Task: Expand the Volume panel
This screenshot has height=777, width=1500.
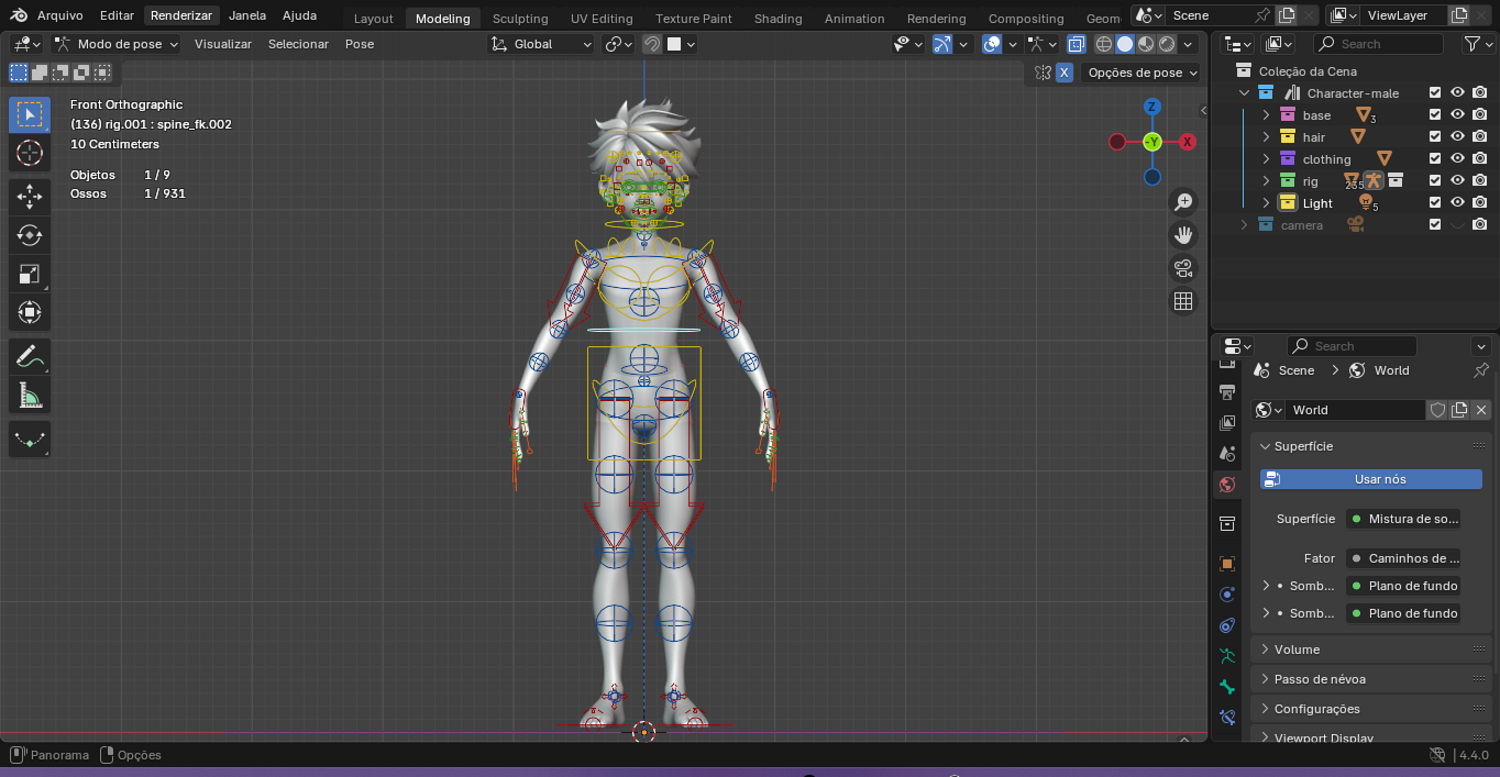Action: click(x=1297, y=649)
